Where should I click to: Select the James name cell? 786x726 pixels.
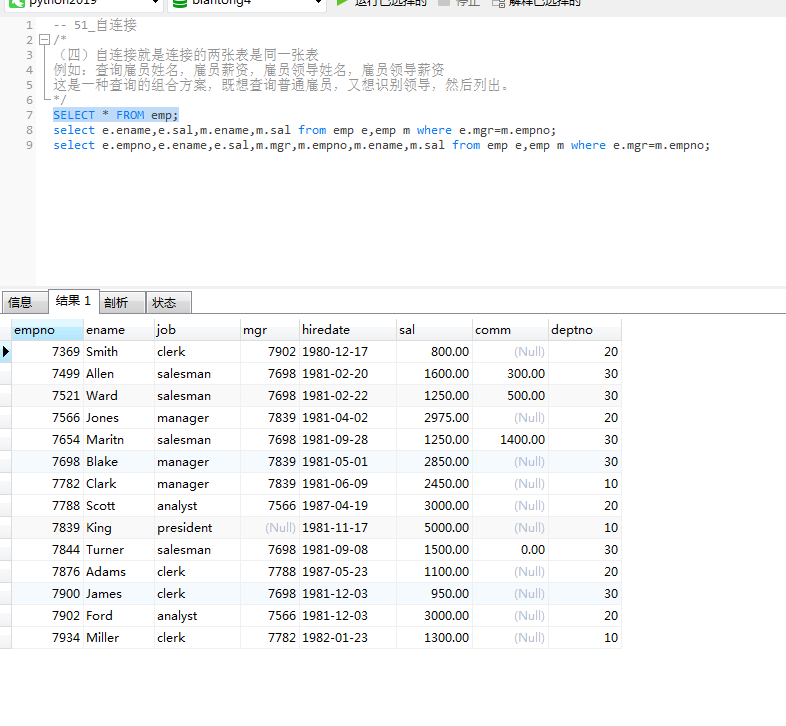tap(119, 594)
